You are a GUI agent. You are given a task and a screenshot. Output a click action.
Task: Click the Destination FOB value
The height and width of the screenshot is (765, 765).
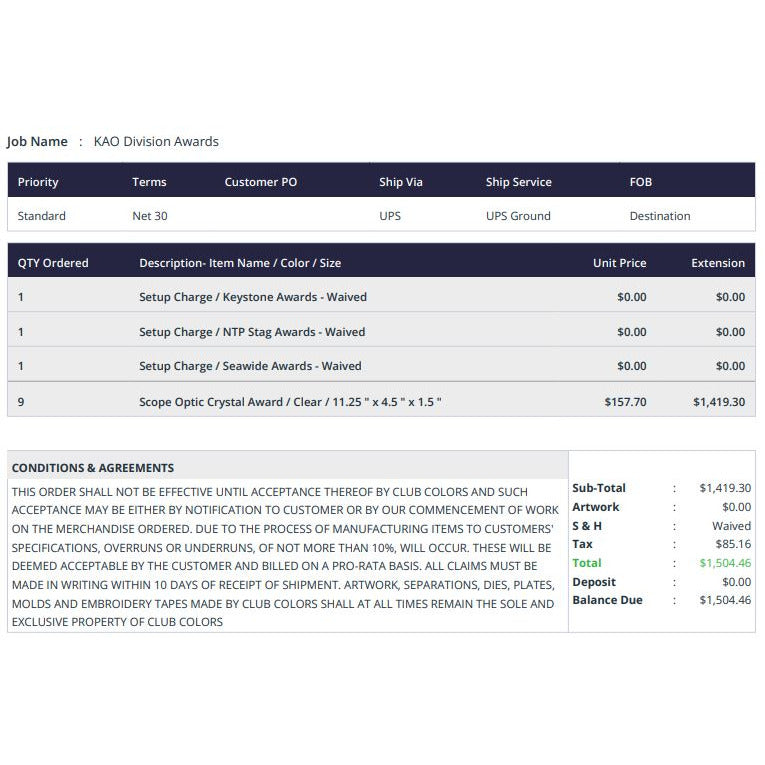660,216
